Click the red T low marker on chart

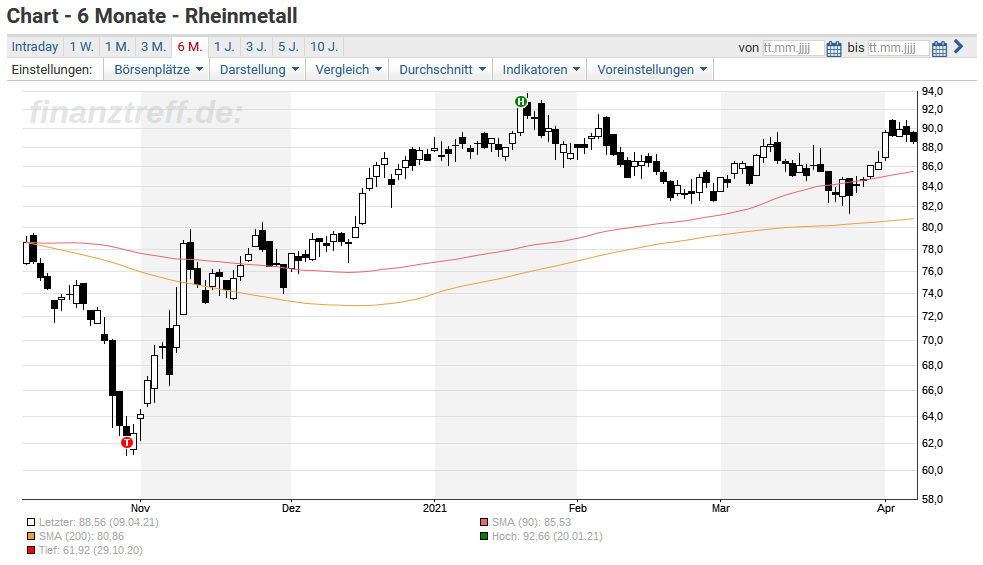pos(127,443)
